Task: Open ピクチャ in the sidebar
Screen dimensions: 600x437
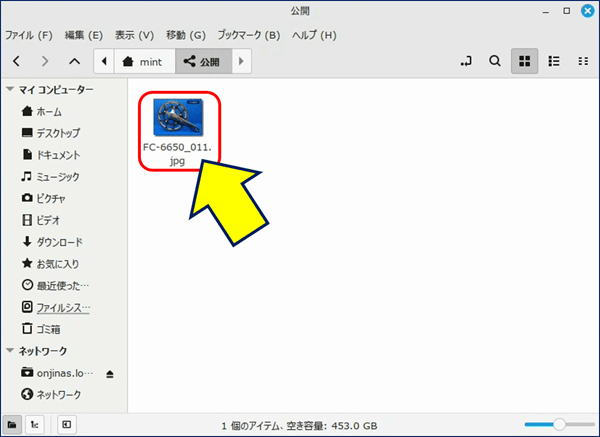Action: click(x=43, y=199)
